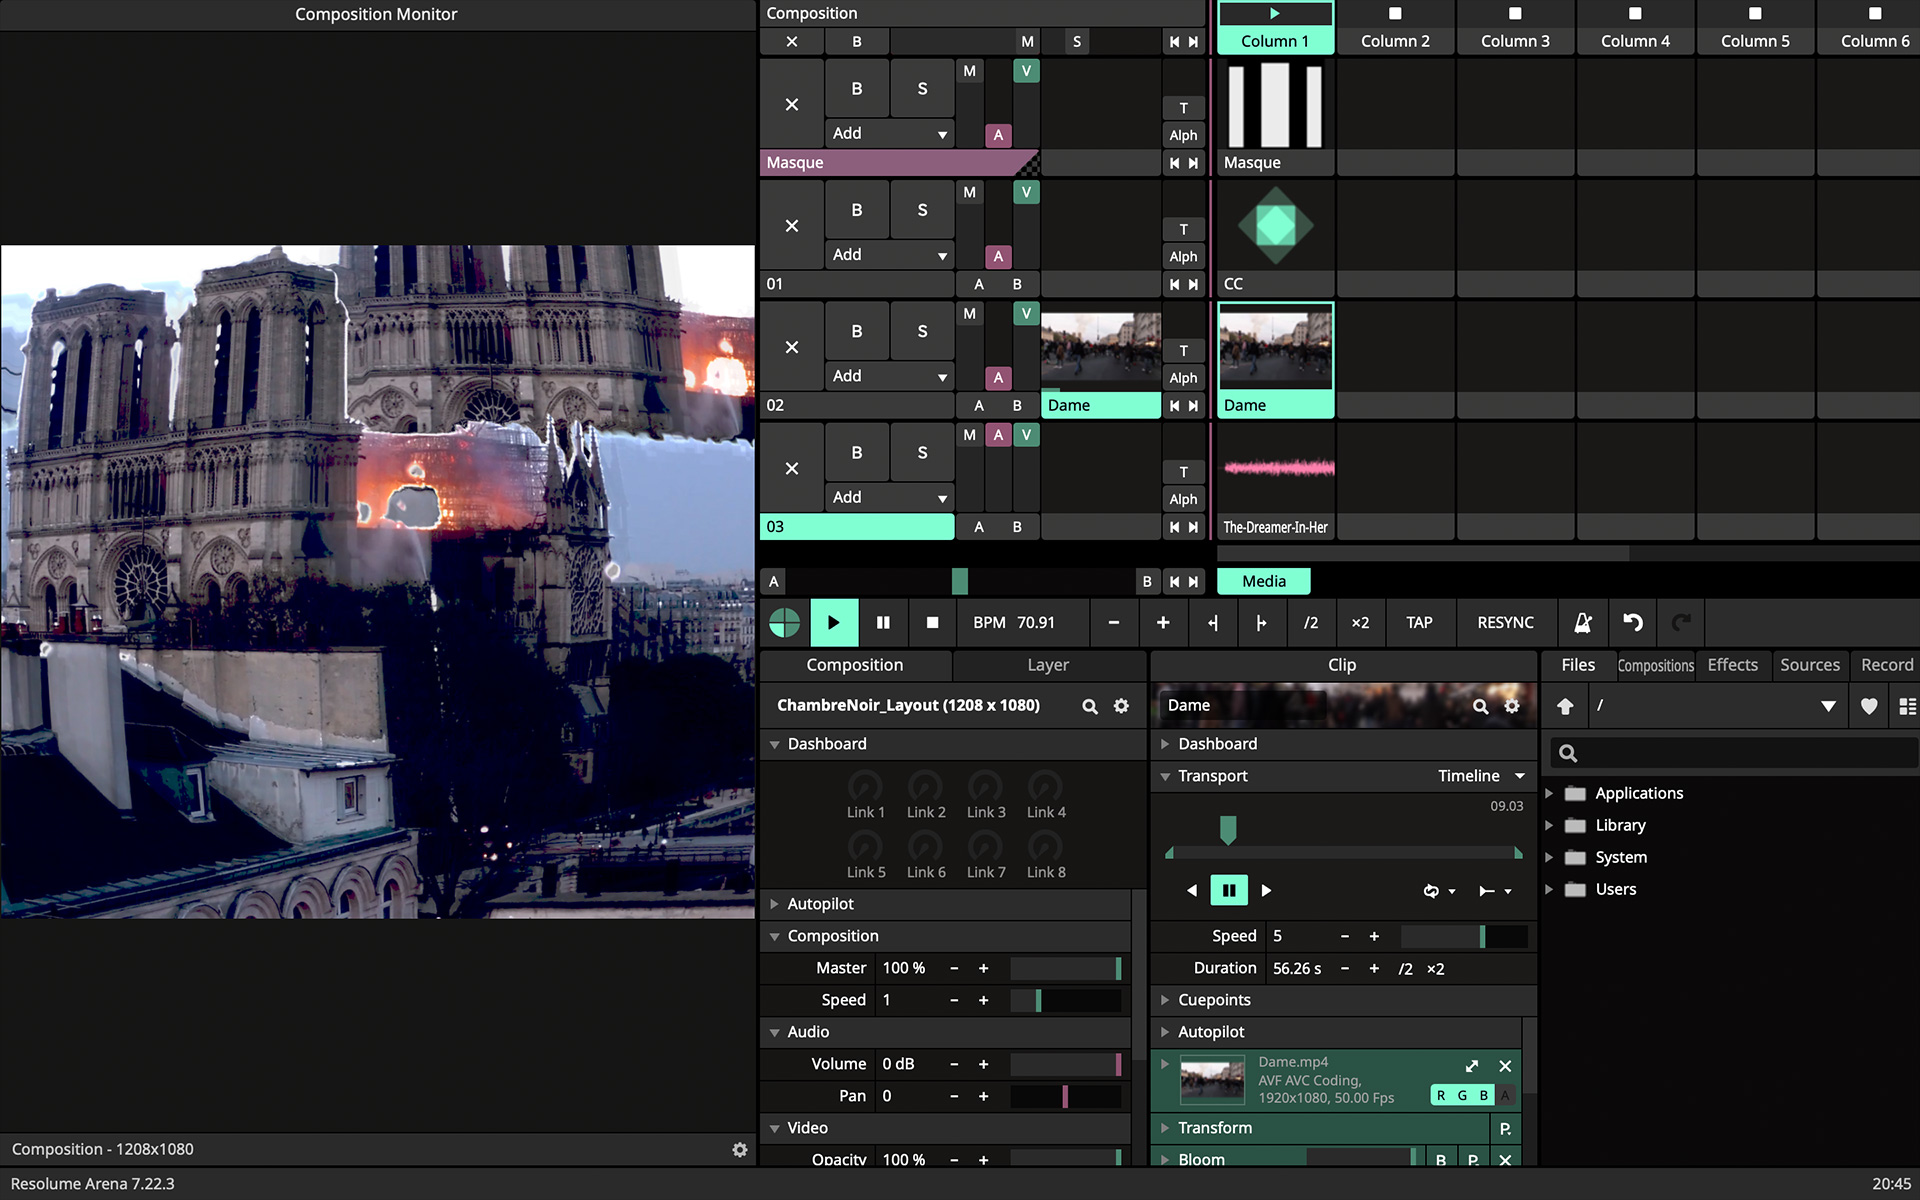Toggle the V video button on Masque layer

point(1026,71)
